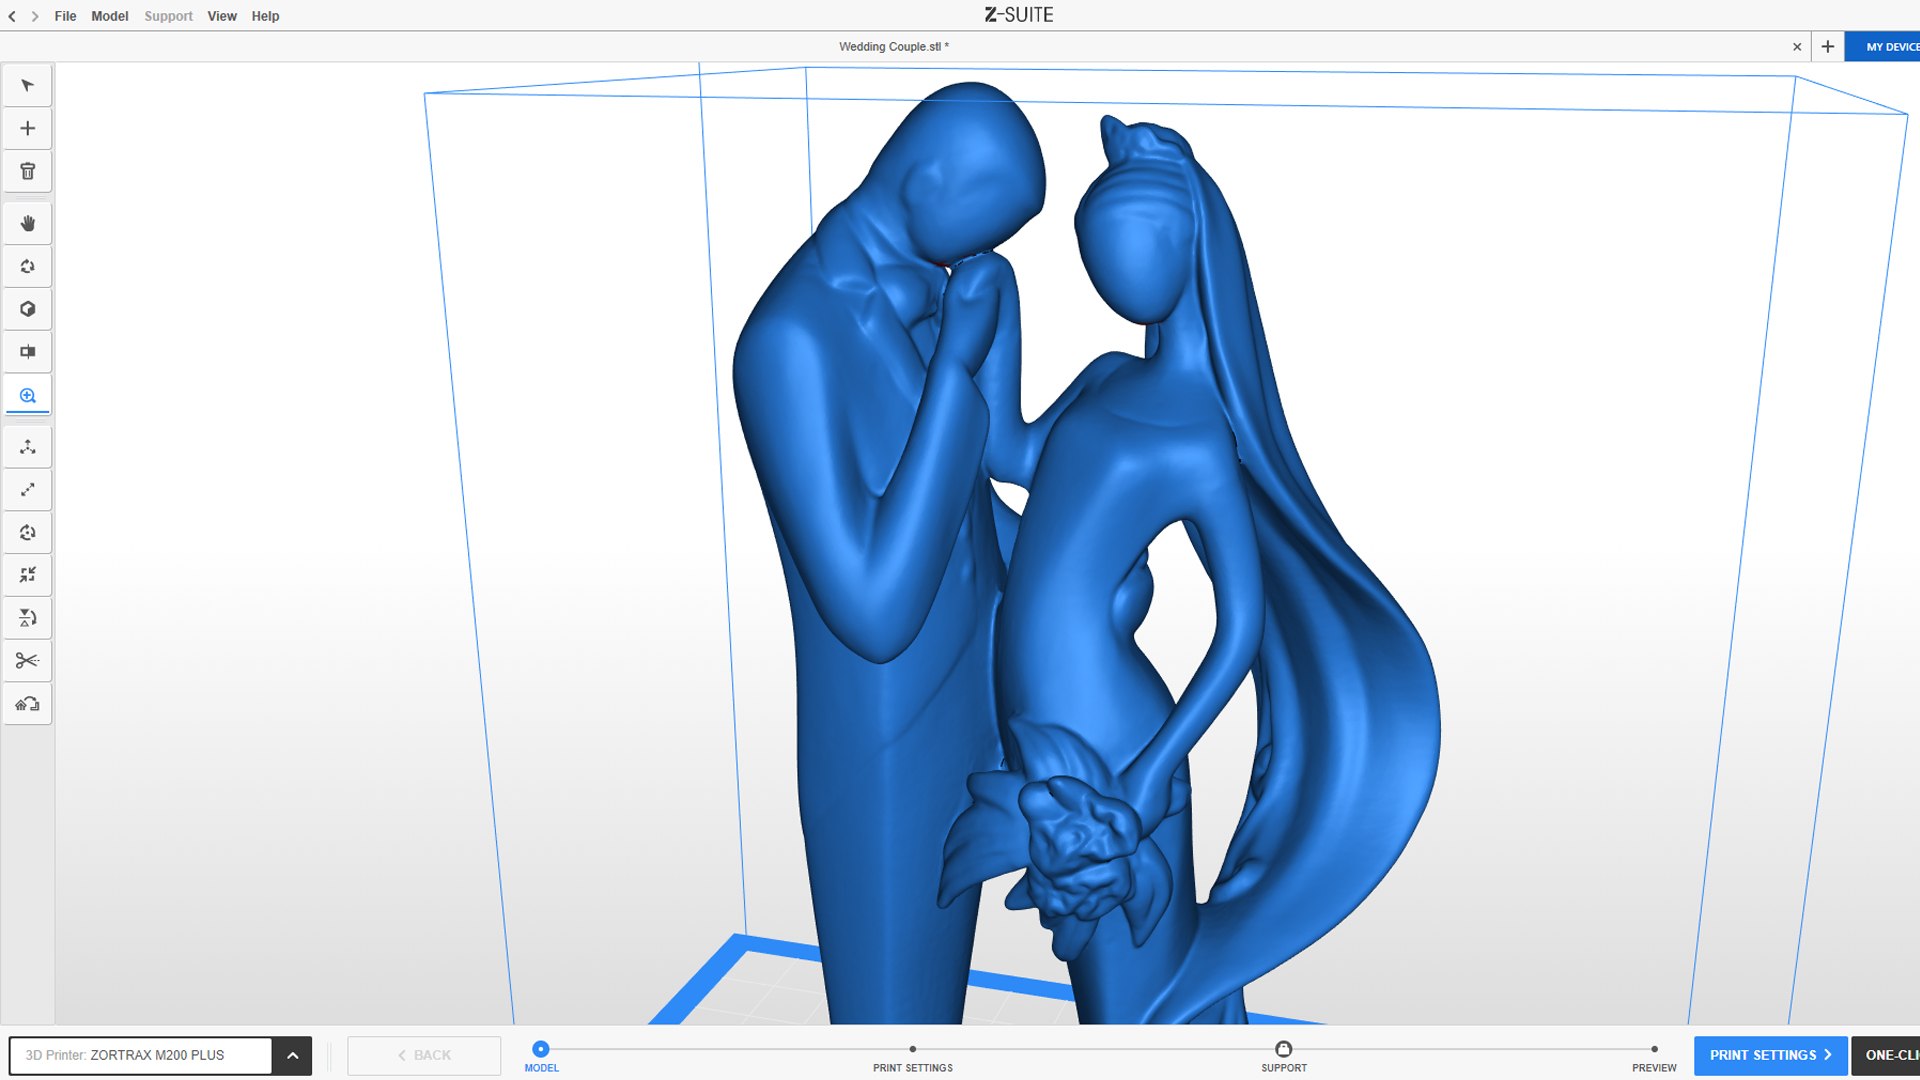Select the move model tool
This screenshot has height=1080, width=1920.
pos(28,447)
